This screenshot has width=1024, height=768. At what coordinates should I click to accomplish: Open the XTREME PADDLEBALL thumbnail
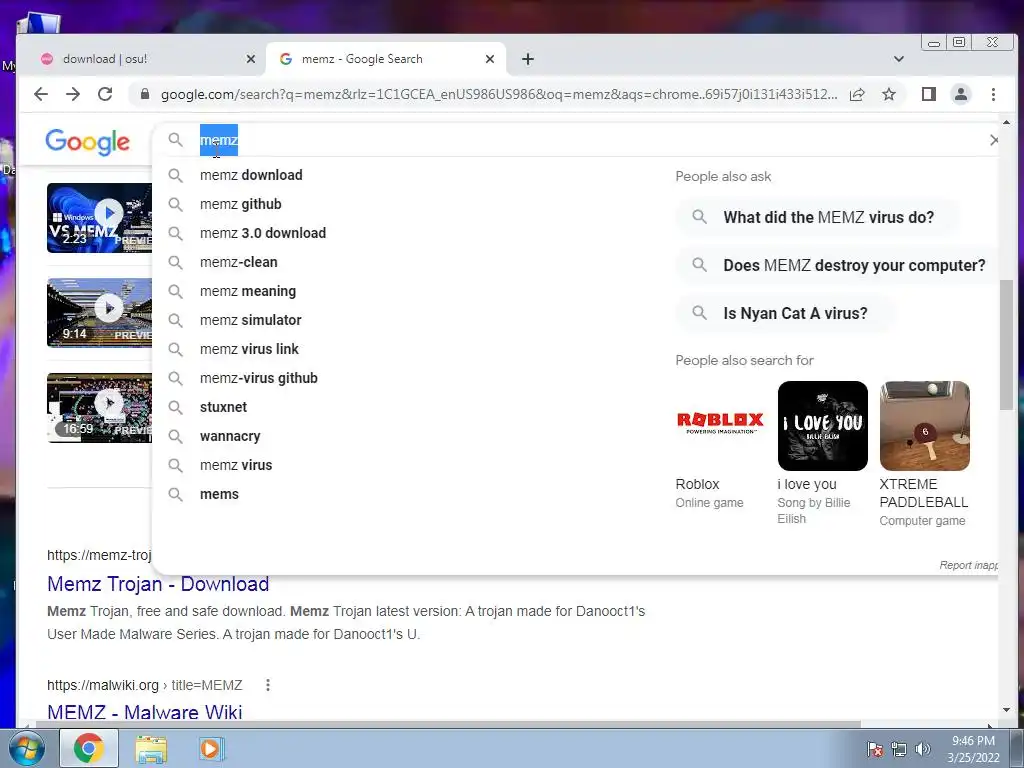925,426
